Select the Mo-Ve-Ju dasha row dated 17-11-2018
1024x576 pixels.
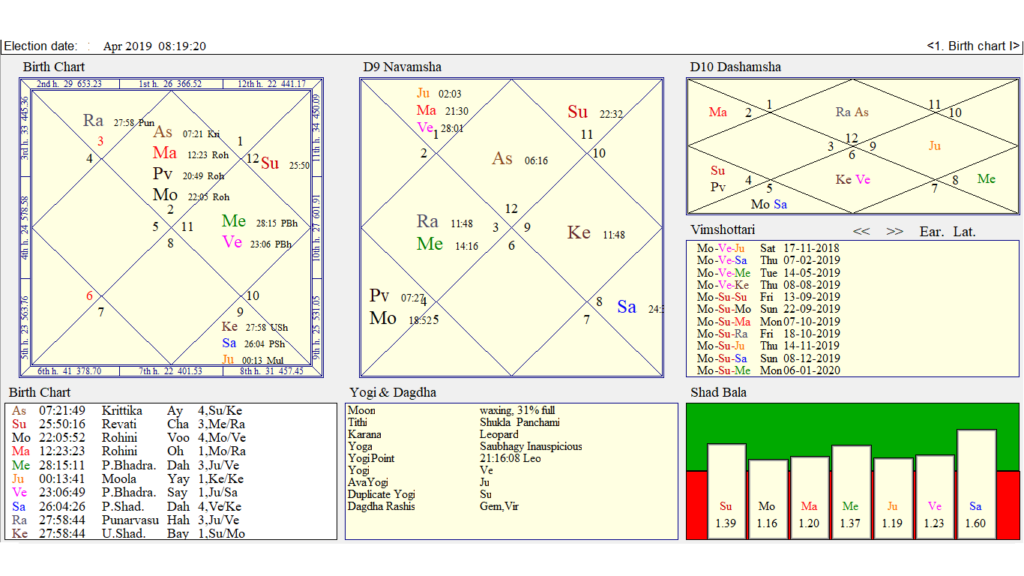(768, 248)
